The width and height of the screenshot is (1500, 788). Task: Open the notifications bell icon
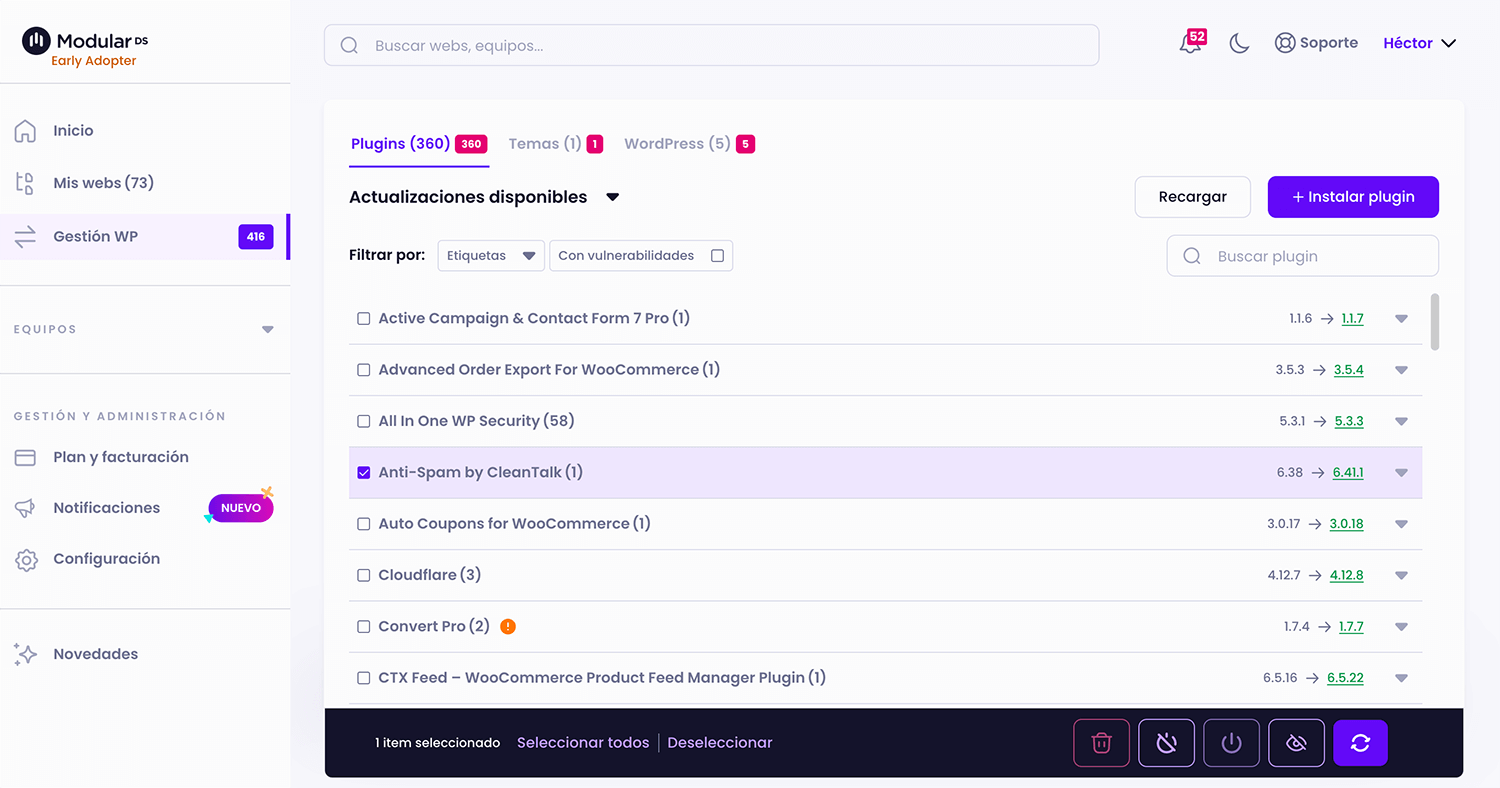(x=1190, y=43)
